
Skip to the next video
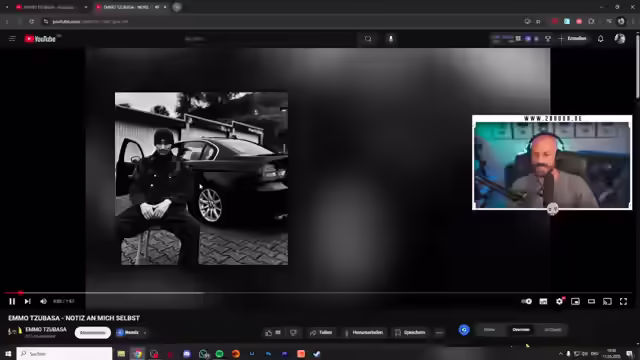(x=27, y=301)
